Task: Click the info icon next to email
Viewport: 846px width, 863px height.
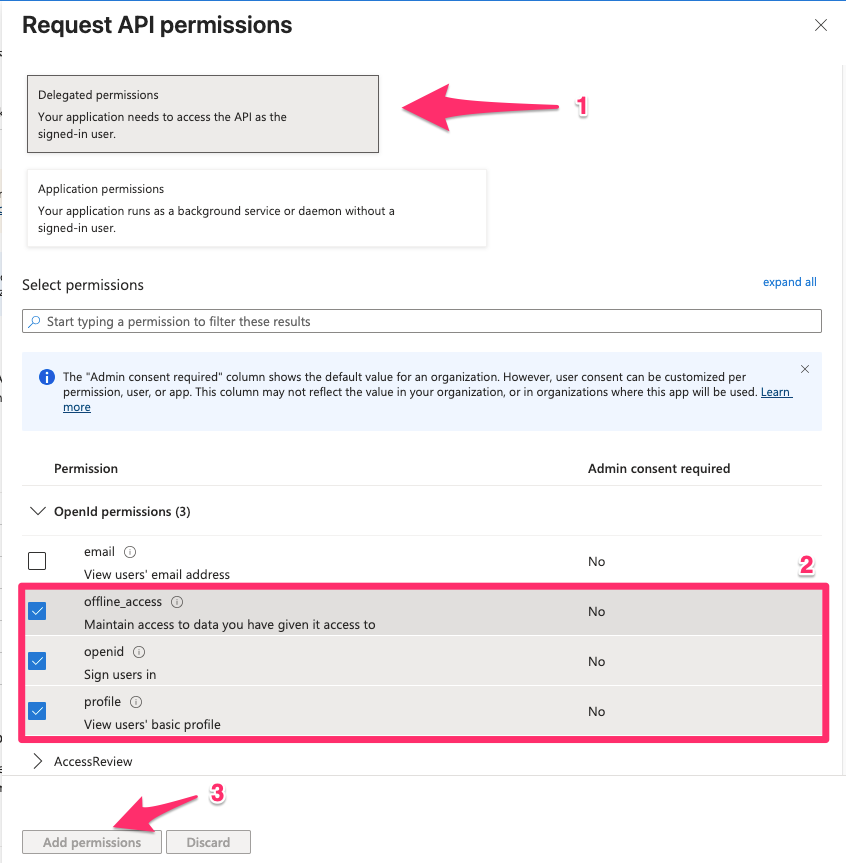Action: 130,552
